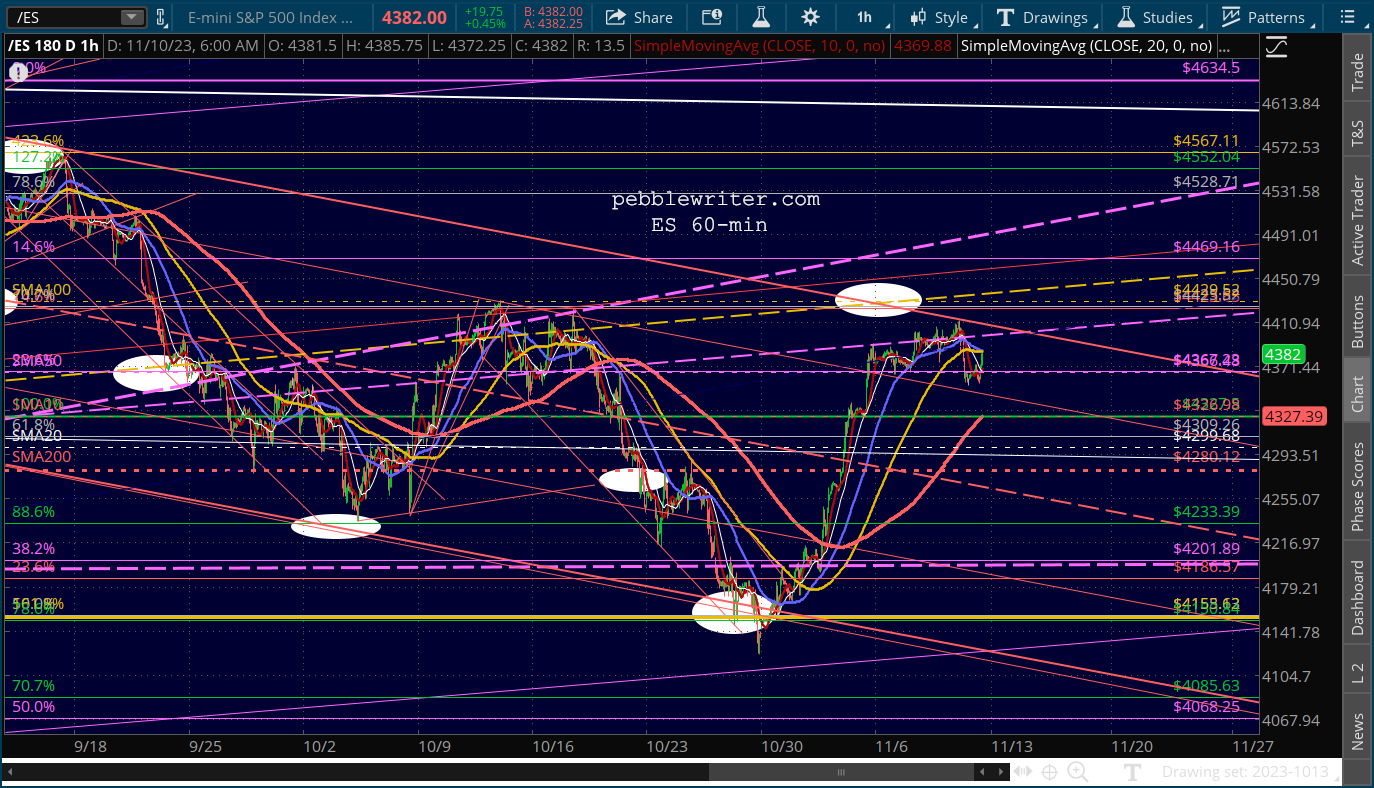Click the horizontal chart scrollbar thumb
1374x788 pixels.
[841, 771]
